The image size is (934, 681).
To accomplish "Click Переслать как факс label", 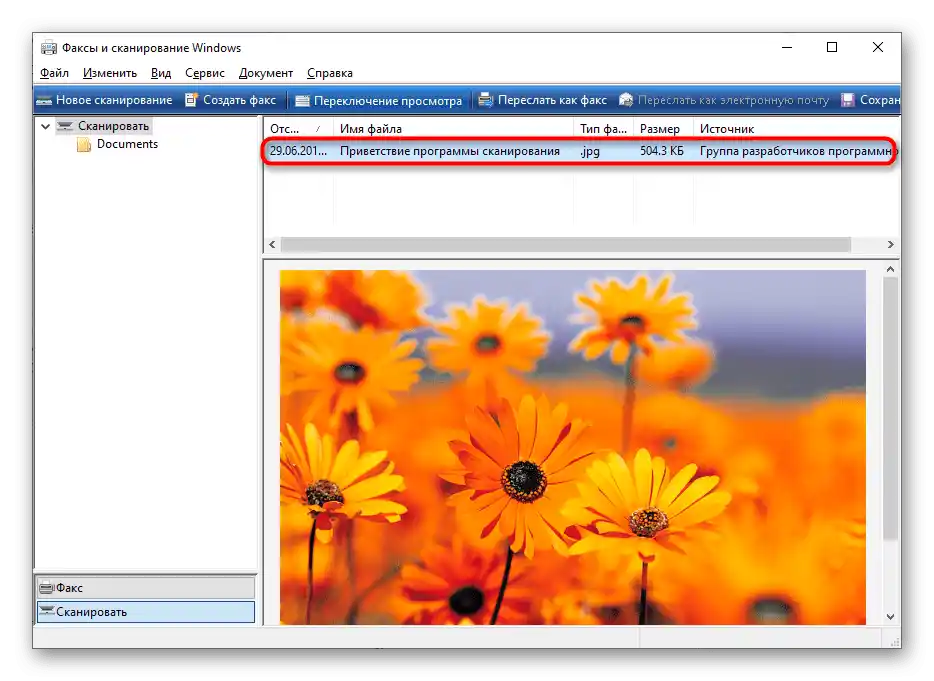I will click(x=552, y=100).
